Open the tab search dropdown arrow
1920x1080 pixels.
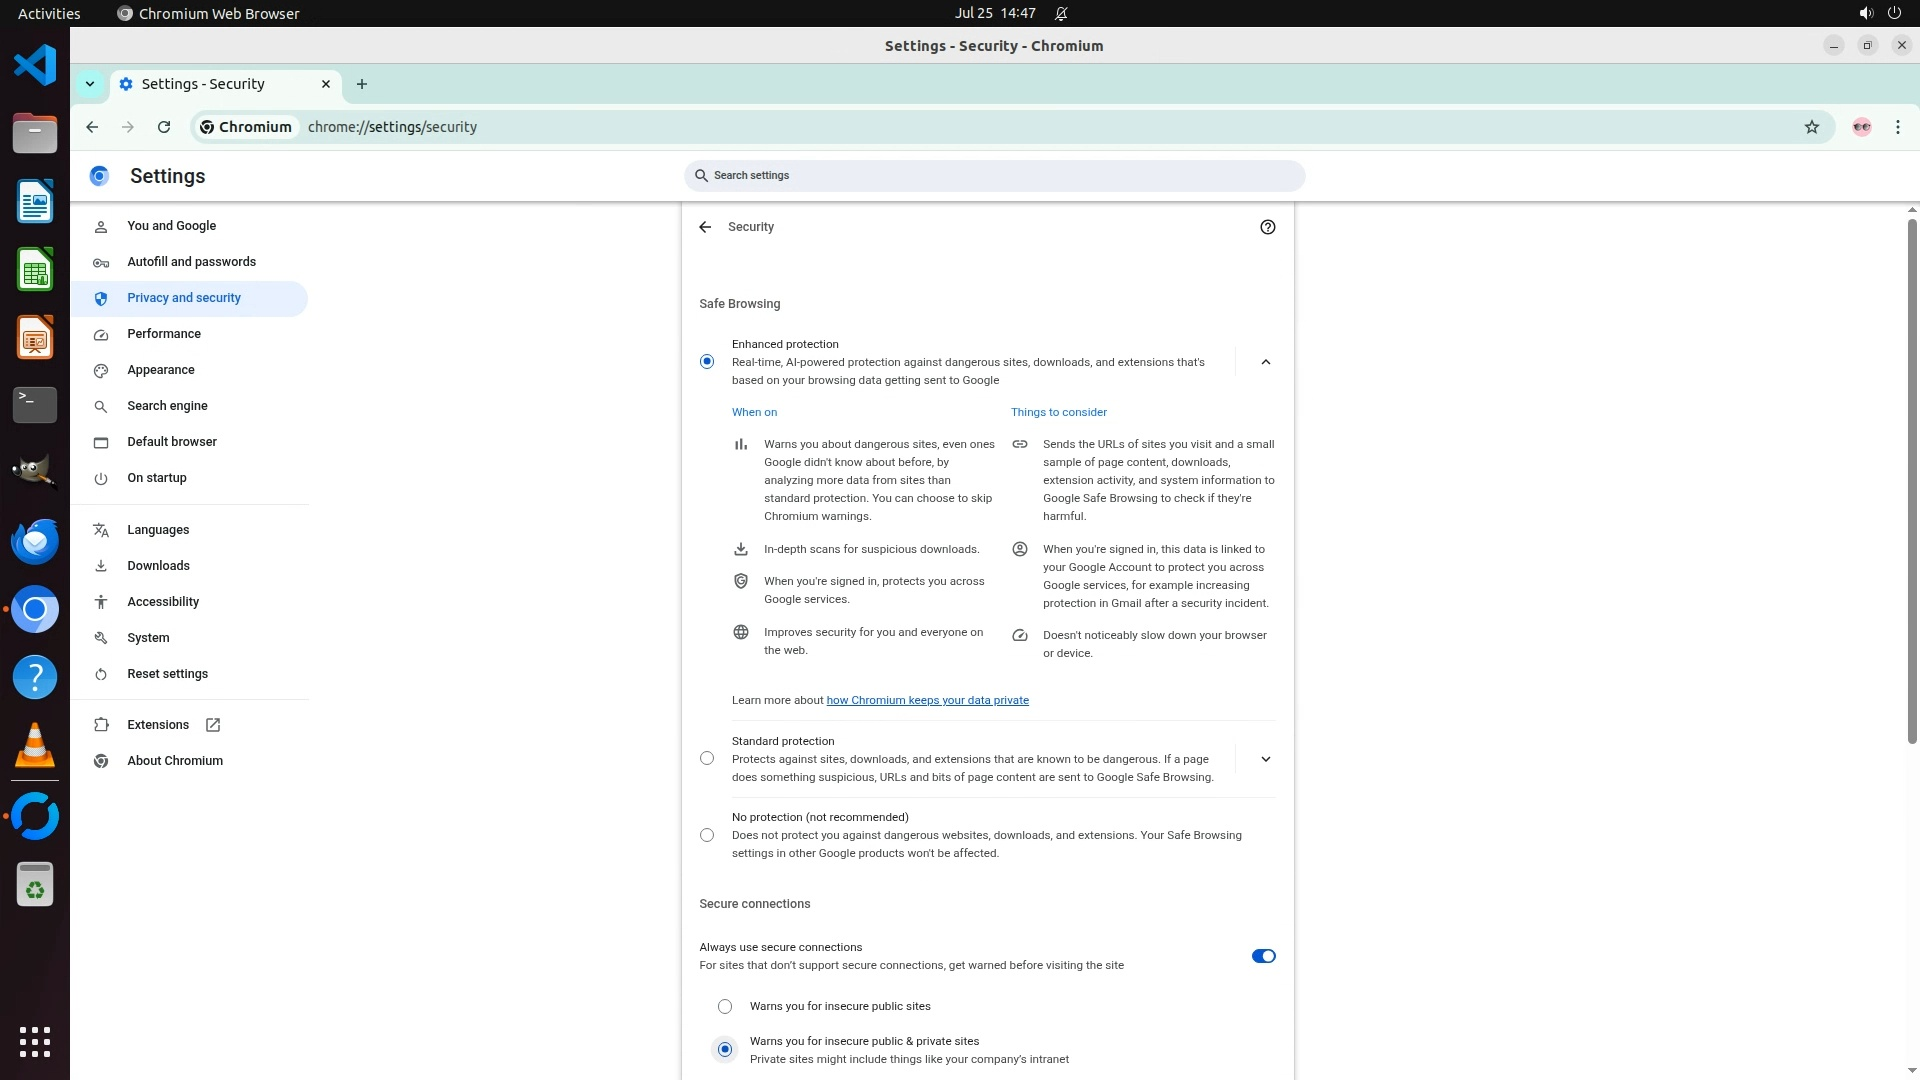click(x=90, y=84)
